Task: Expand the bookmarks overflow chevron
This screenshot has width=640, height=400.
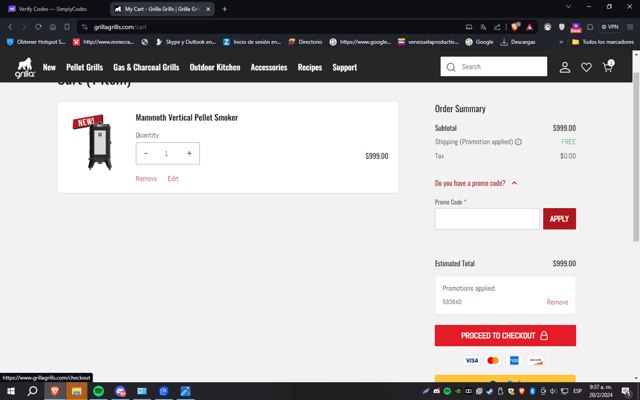Action: click(561, 42)
